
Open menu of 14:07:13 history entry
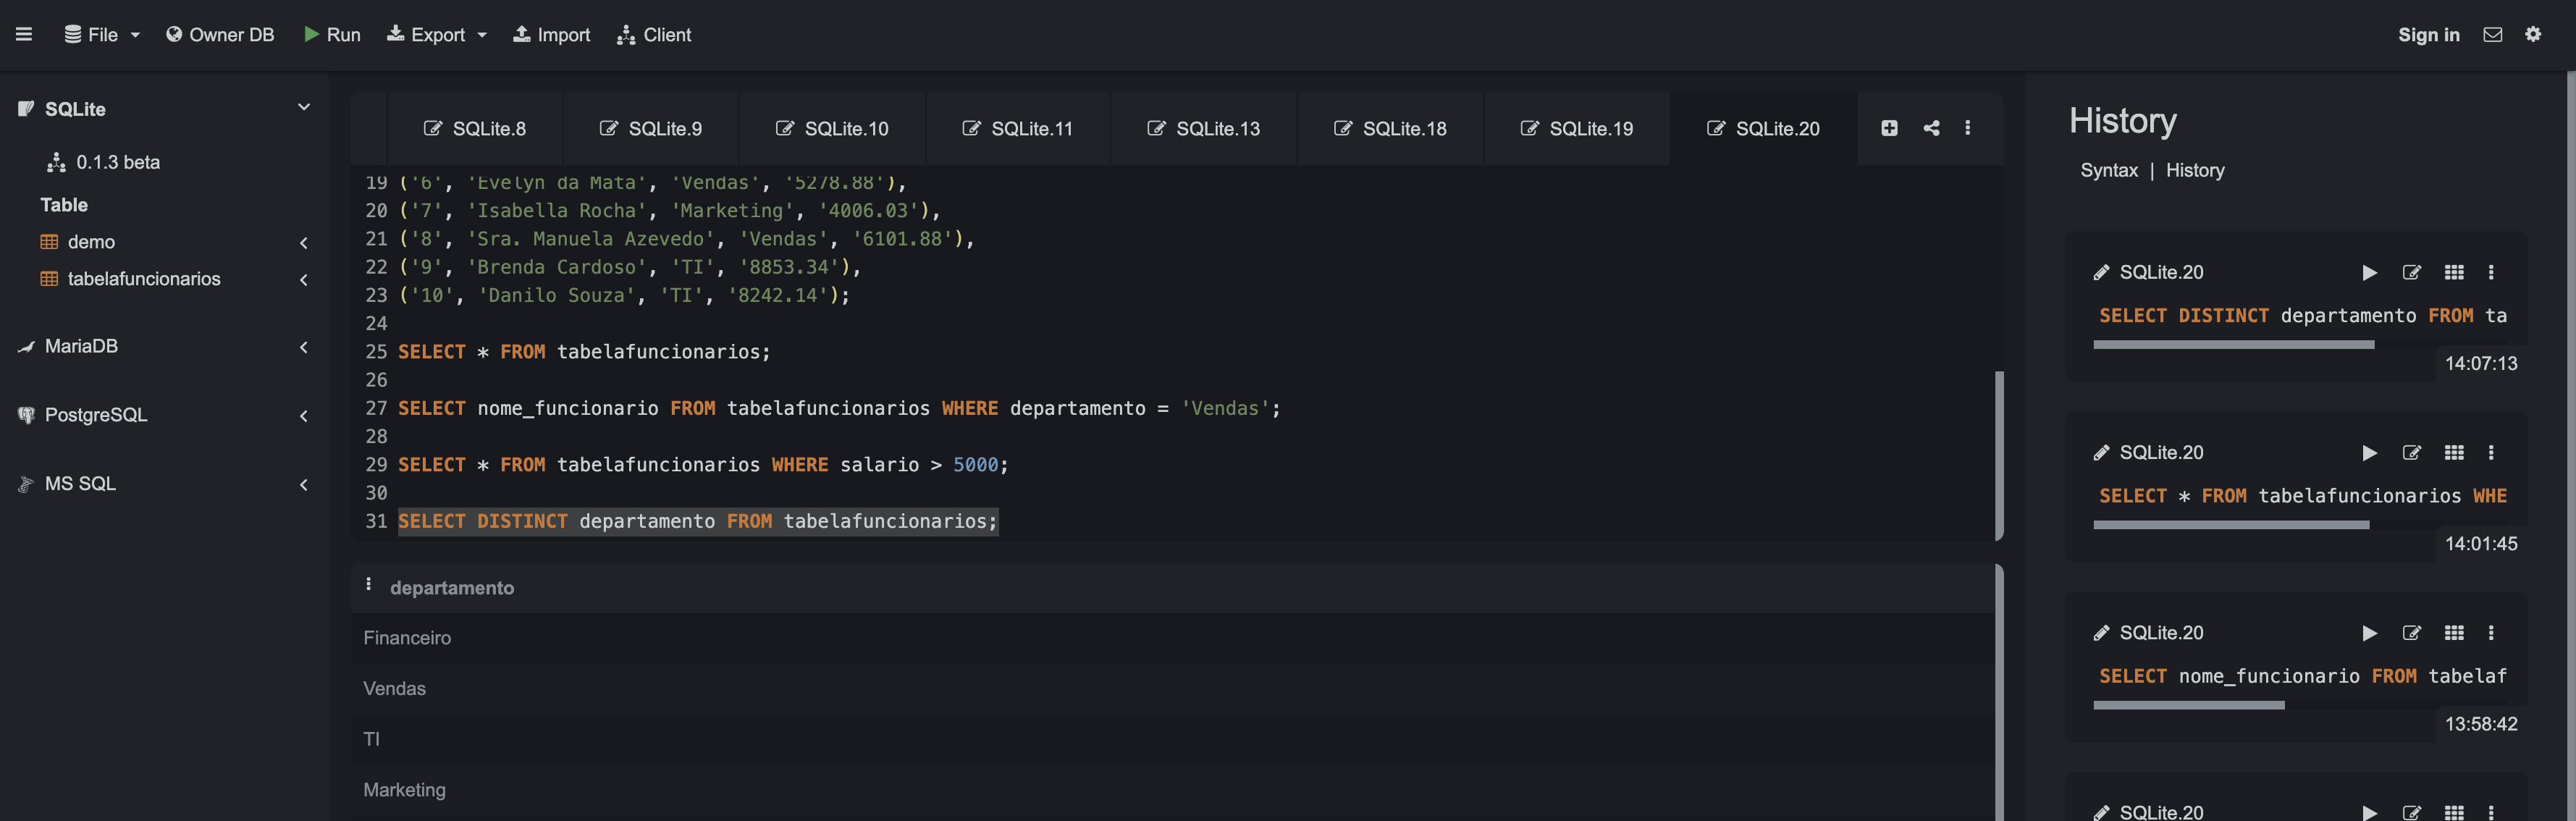point(2491,273)
